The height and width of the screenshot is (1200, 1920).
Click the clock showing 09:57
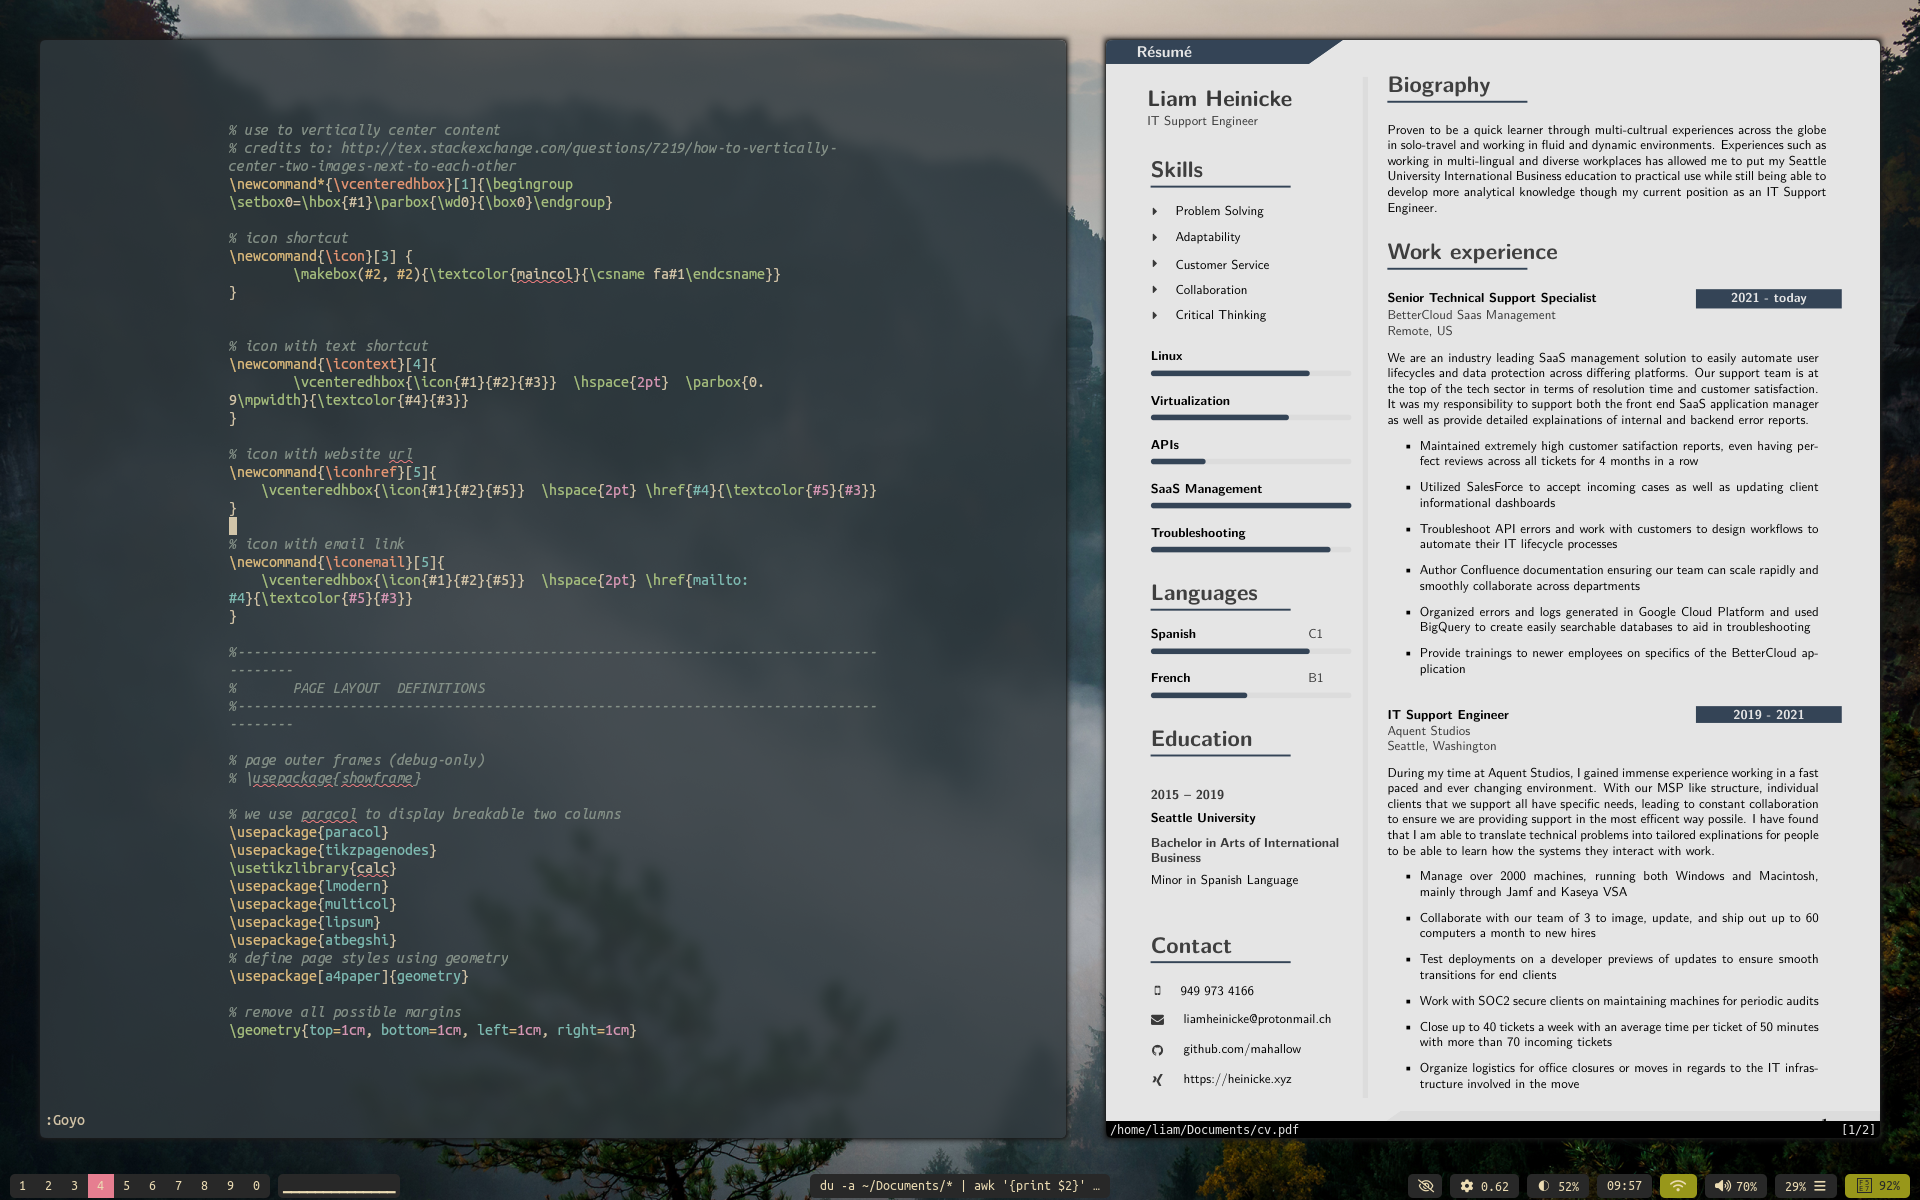tap(1624, 1186)
